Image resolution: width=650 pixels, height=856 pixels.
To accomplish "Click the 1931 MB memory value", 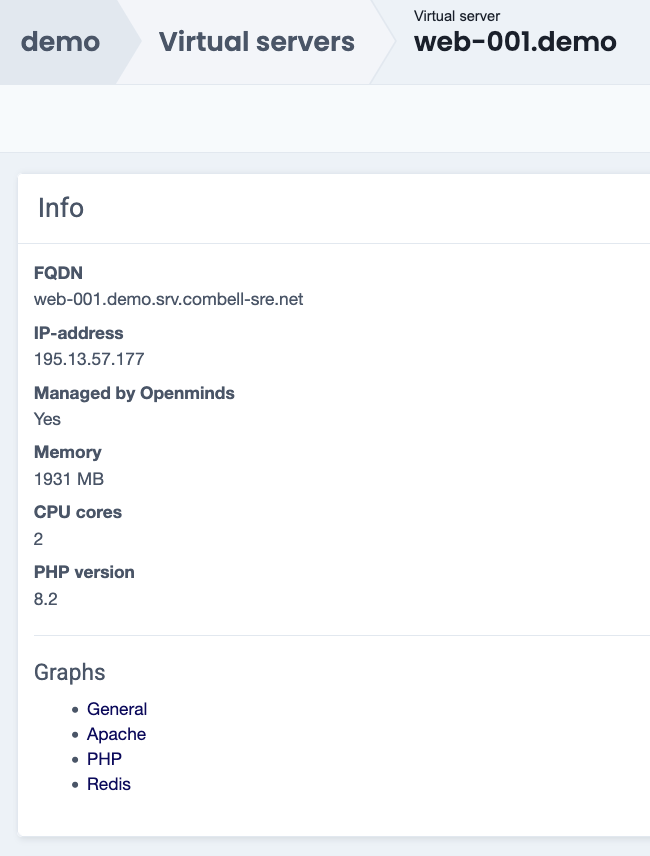I will click(x=69, y=479).
